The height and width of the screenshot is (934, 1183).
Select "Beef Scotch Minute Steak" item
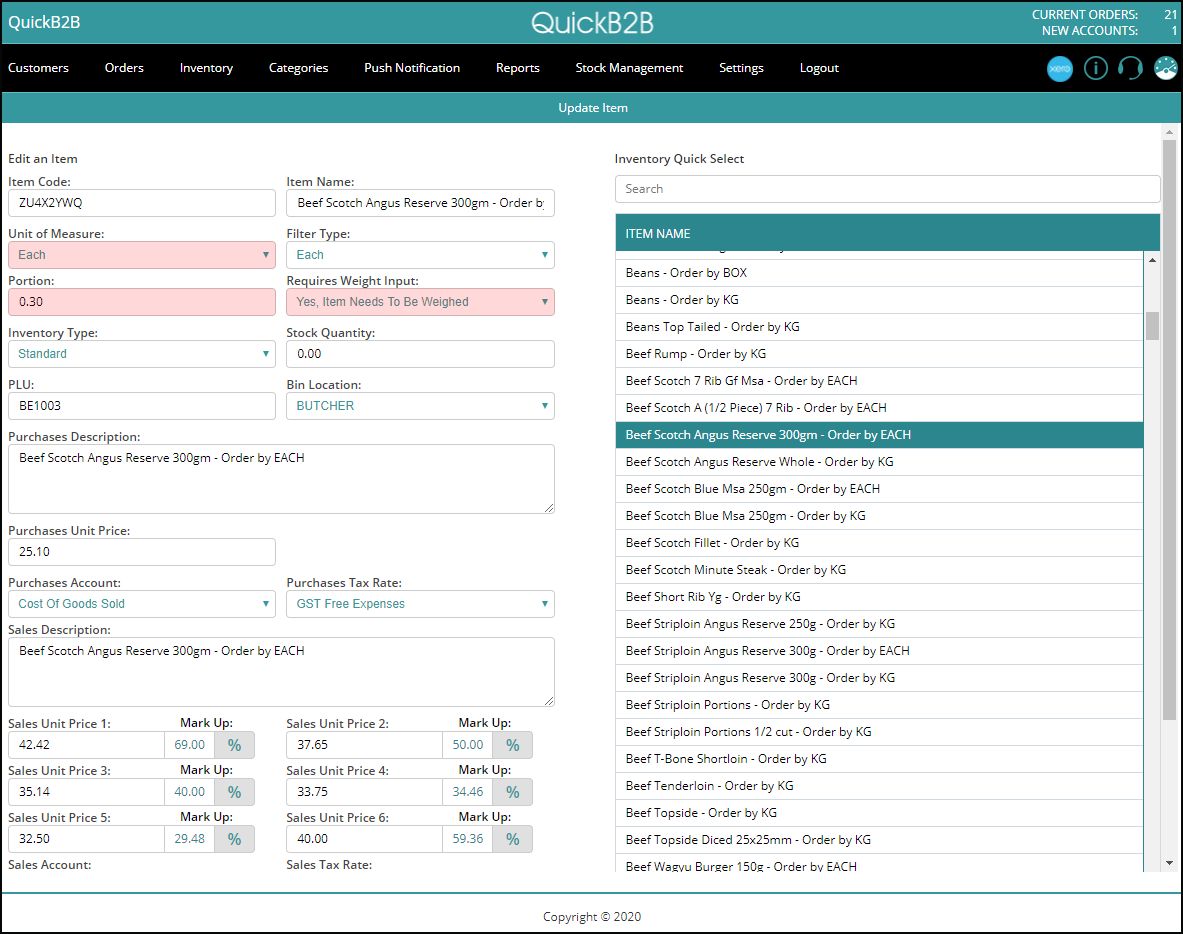click(x=879, y=570)
